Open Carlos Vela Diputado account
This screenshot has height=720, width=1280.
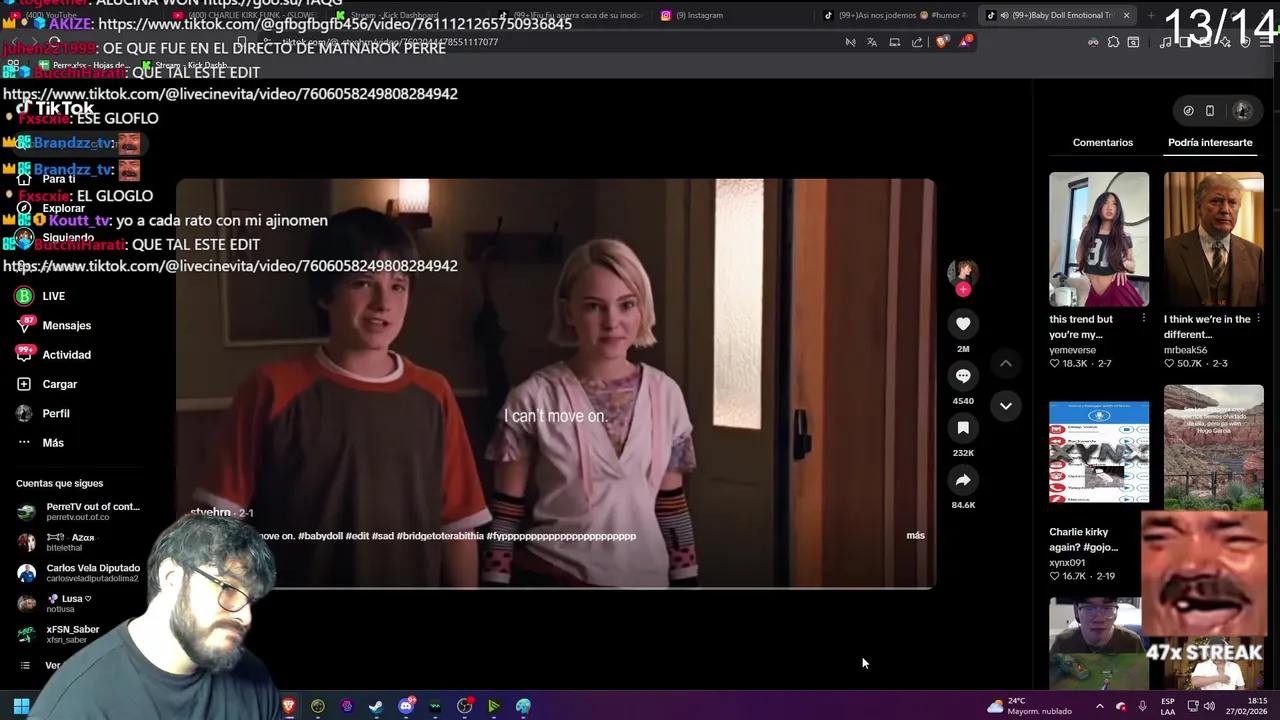pyautogui.click(x=80, y=573)
